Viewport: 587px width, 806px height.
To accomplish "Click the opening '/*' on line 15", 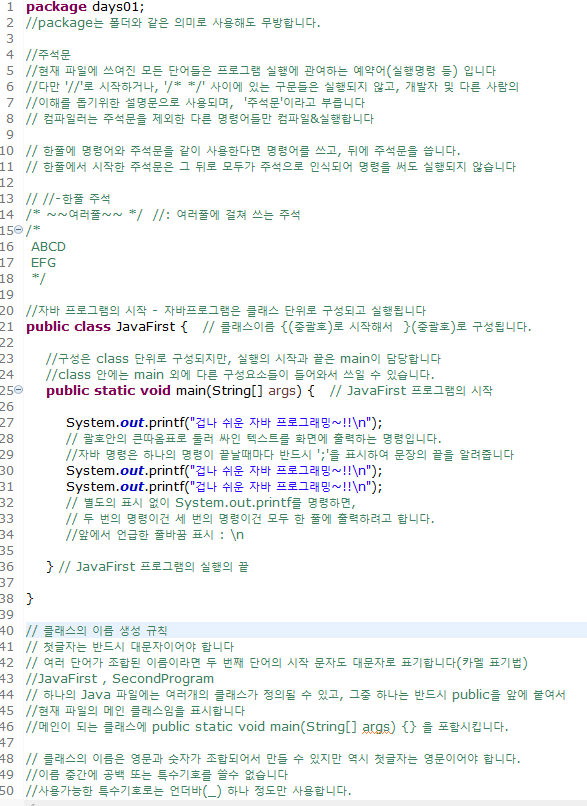I will (x=33, y=230).
